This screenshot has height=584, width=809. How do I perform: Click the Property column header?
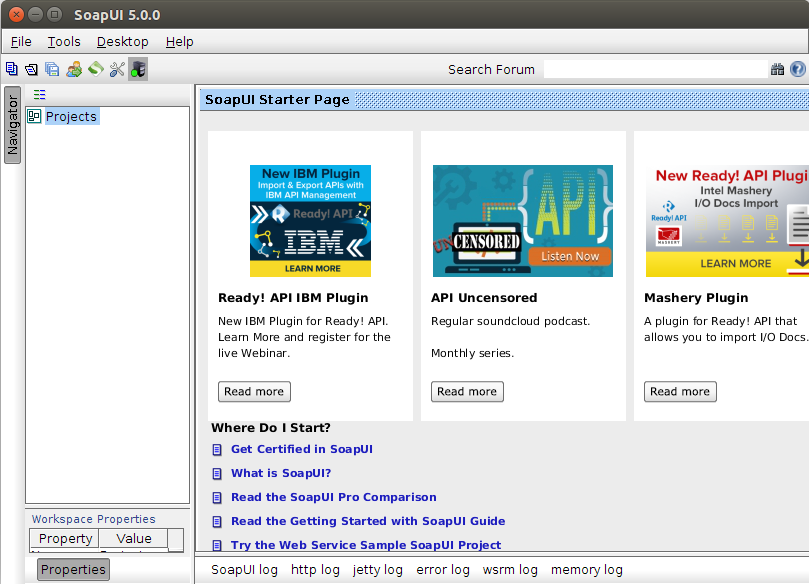65,539
